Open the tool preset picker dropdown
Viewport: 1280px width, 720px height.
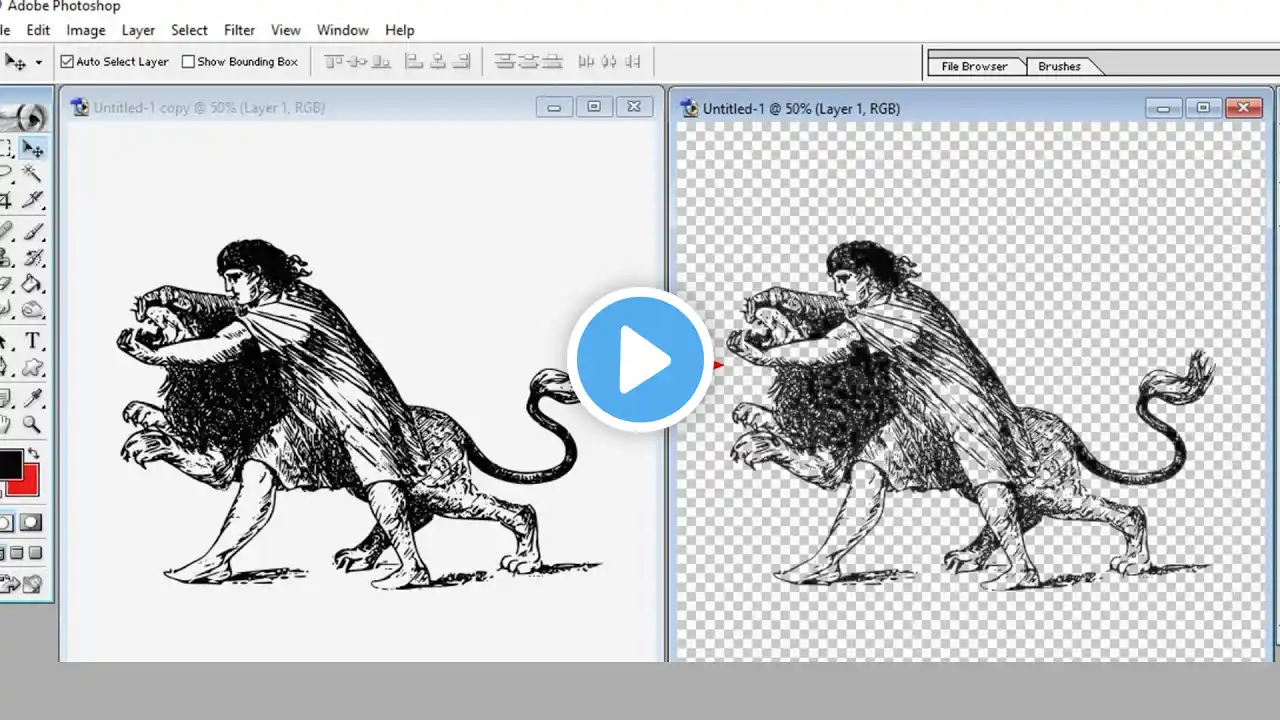pyautogui.click(x=37, y=62)
